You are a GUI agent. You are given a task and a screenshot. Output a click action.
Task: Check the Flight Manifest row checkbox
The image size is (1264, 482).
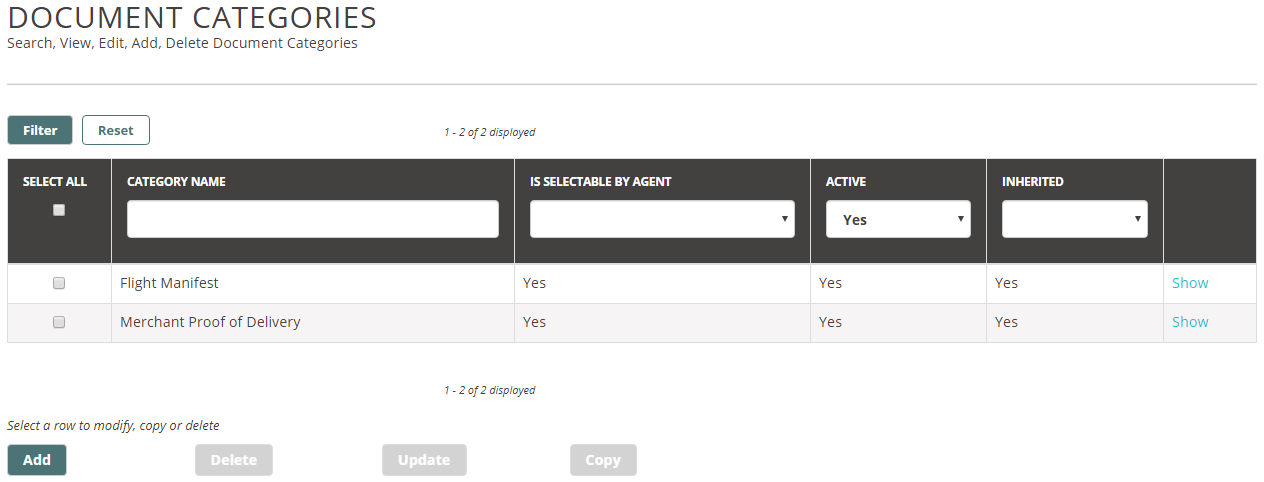coord(59,283)
